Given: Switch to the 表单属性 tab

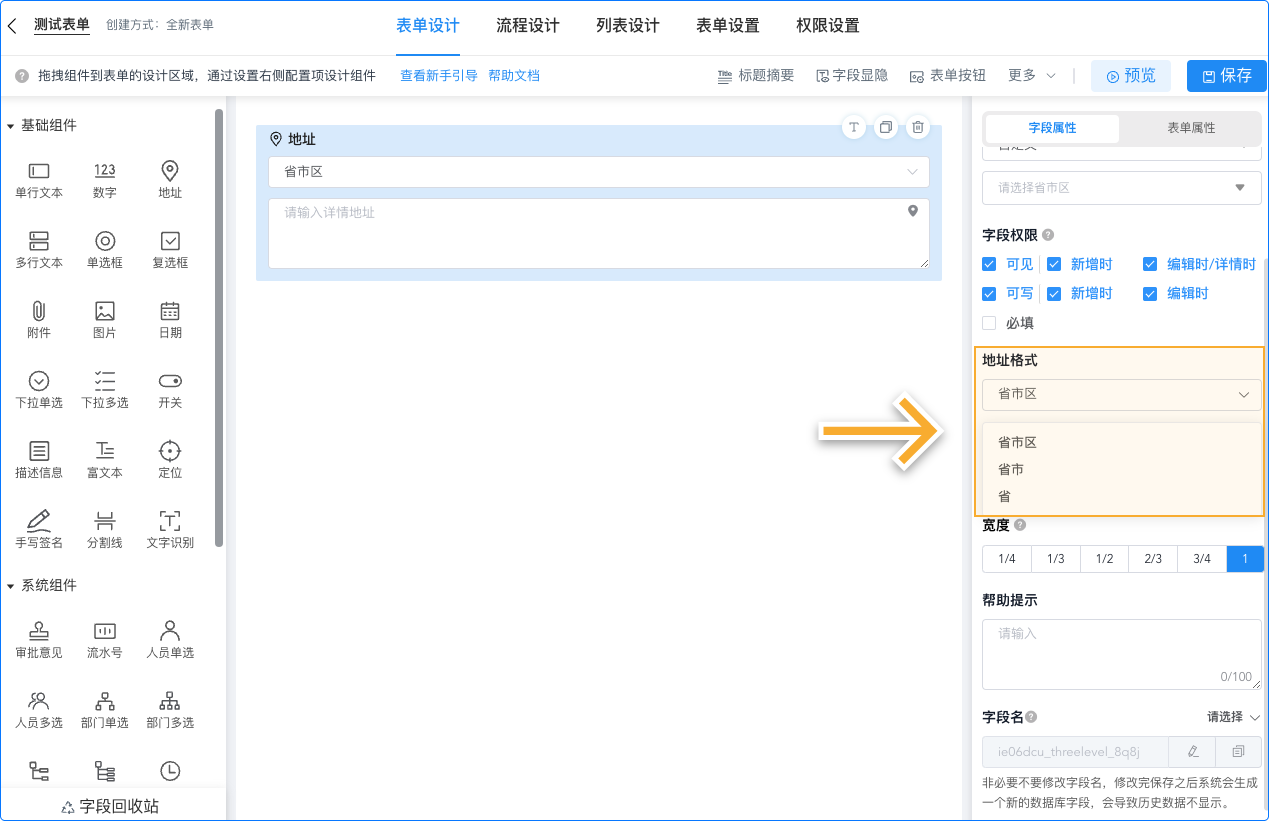Looking at the screenshot, I should pyautogui.click(x=1190, y=128).
